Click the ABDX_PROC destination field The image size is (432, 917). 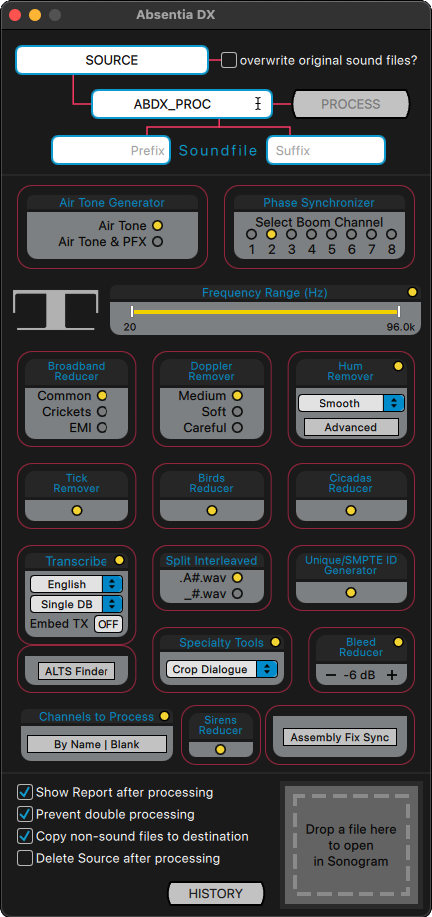pos(182,104)
